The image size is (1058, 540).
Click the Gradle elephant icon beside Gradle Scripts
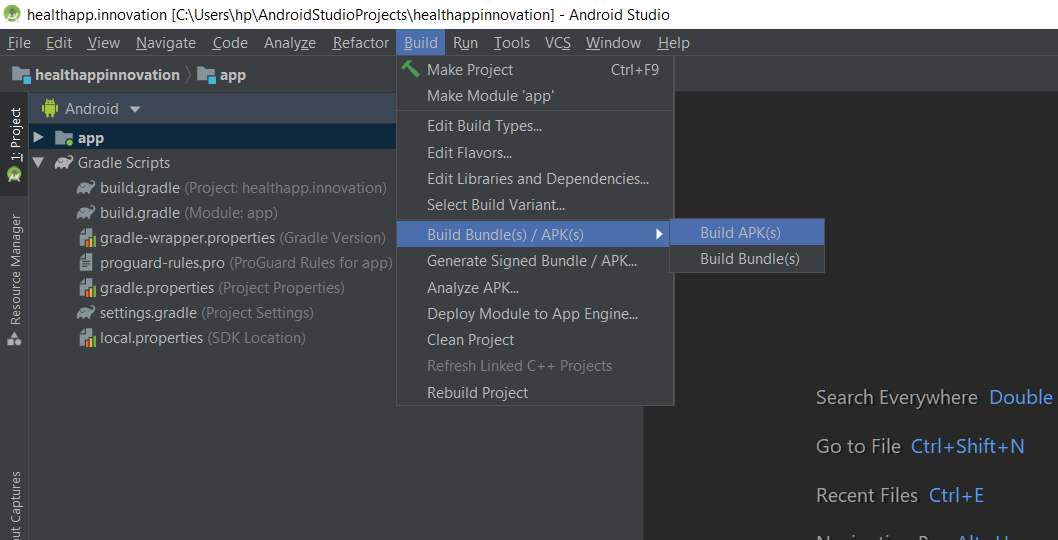pyautogui.click(x=64, y=163)
